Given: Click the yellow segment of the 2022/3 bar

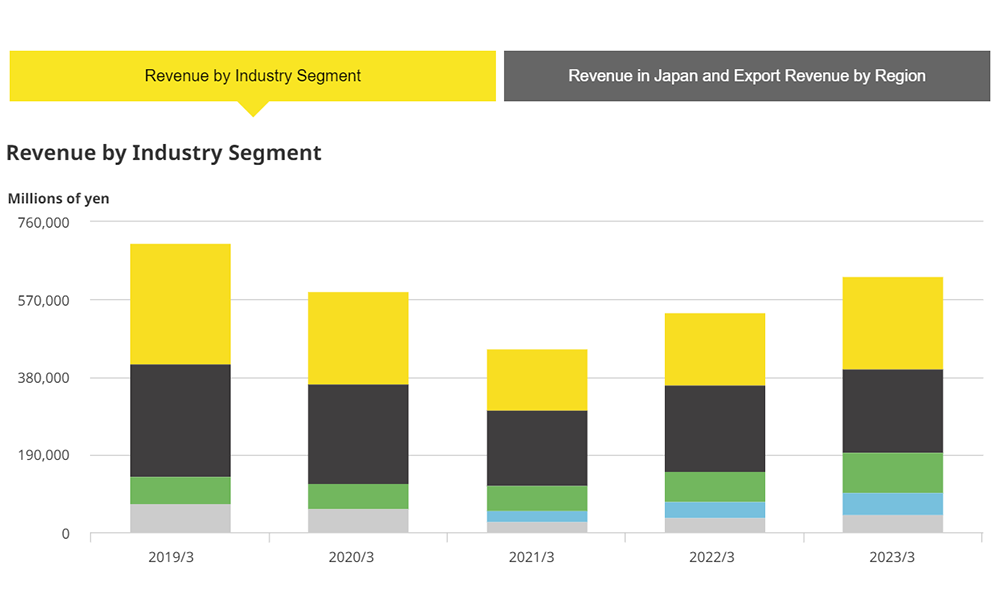Looking at the screenshot, I should [714, 349].
